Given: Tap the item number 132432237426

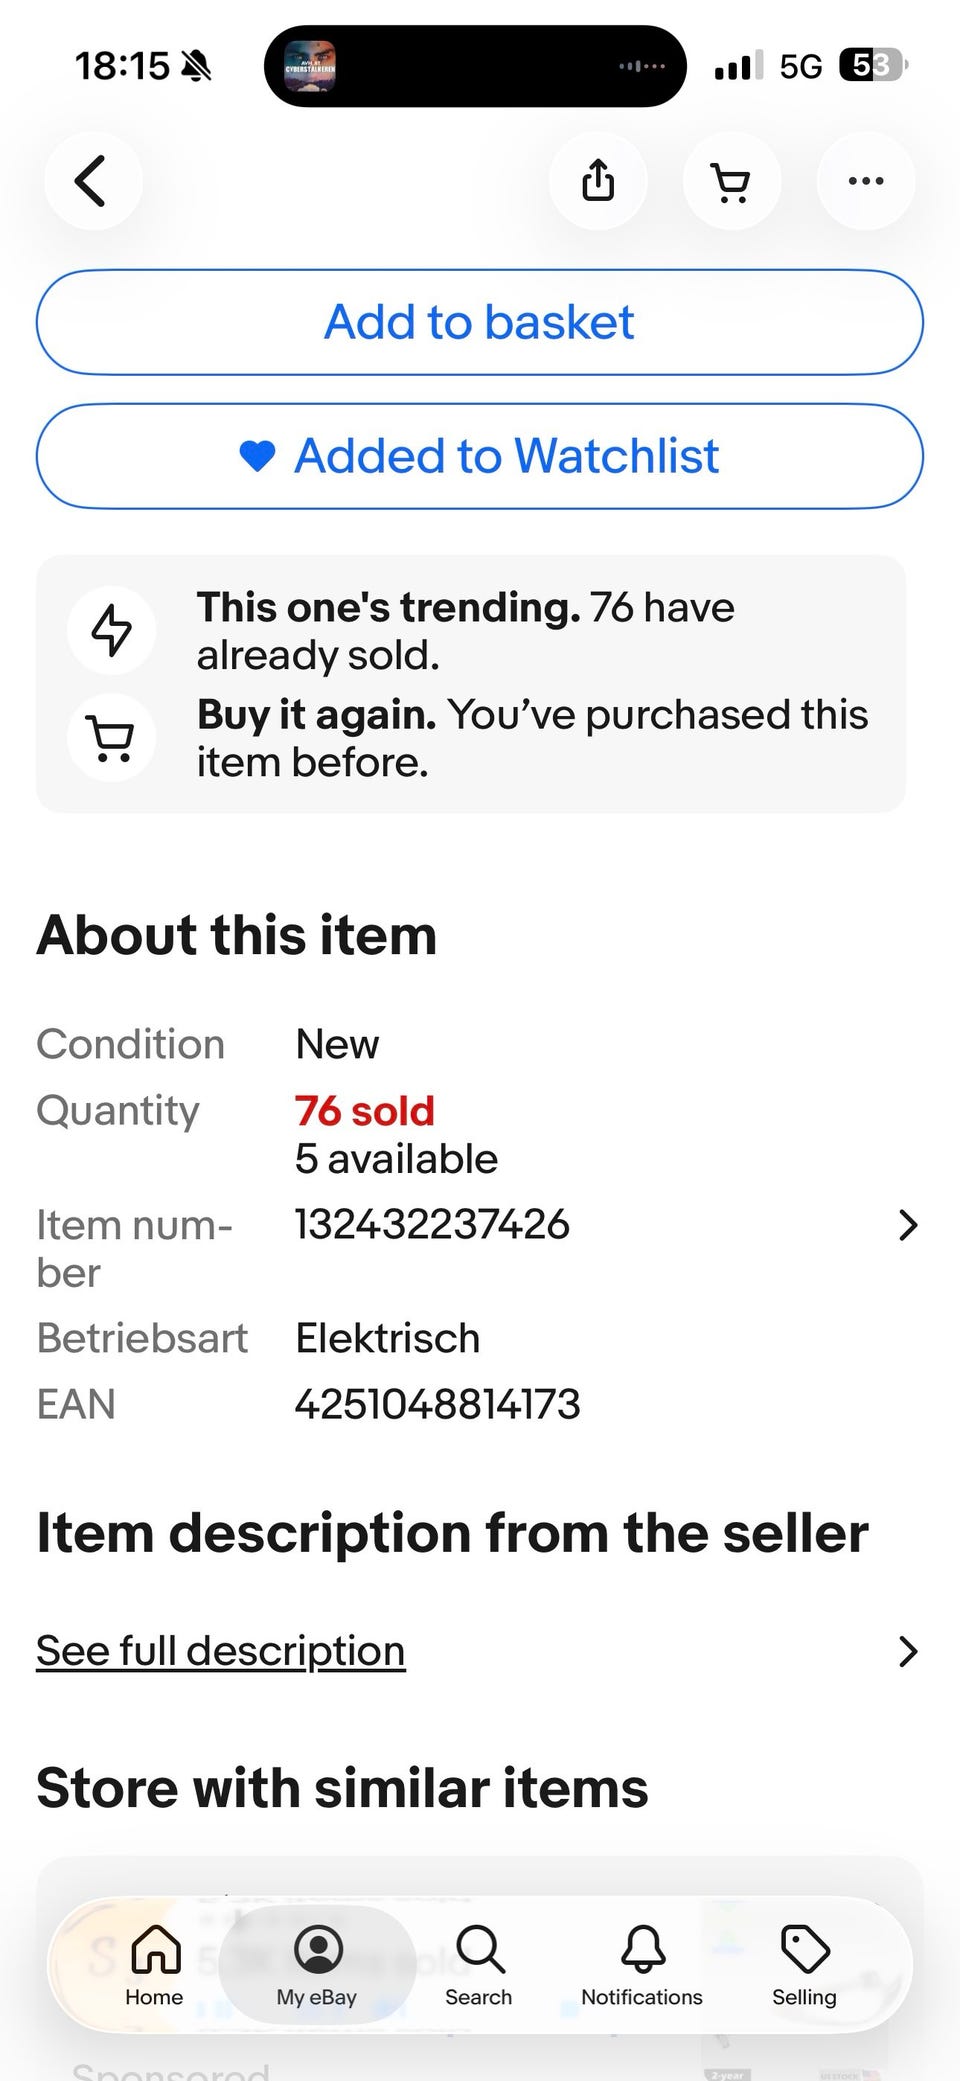Looking at the screenshot, I should tap(432, 1225).
